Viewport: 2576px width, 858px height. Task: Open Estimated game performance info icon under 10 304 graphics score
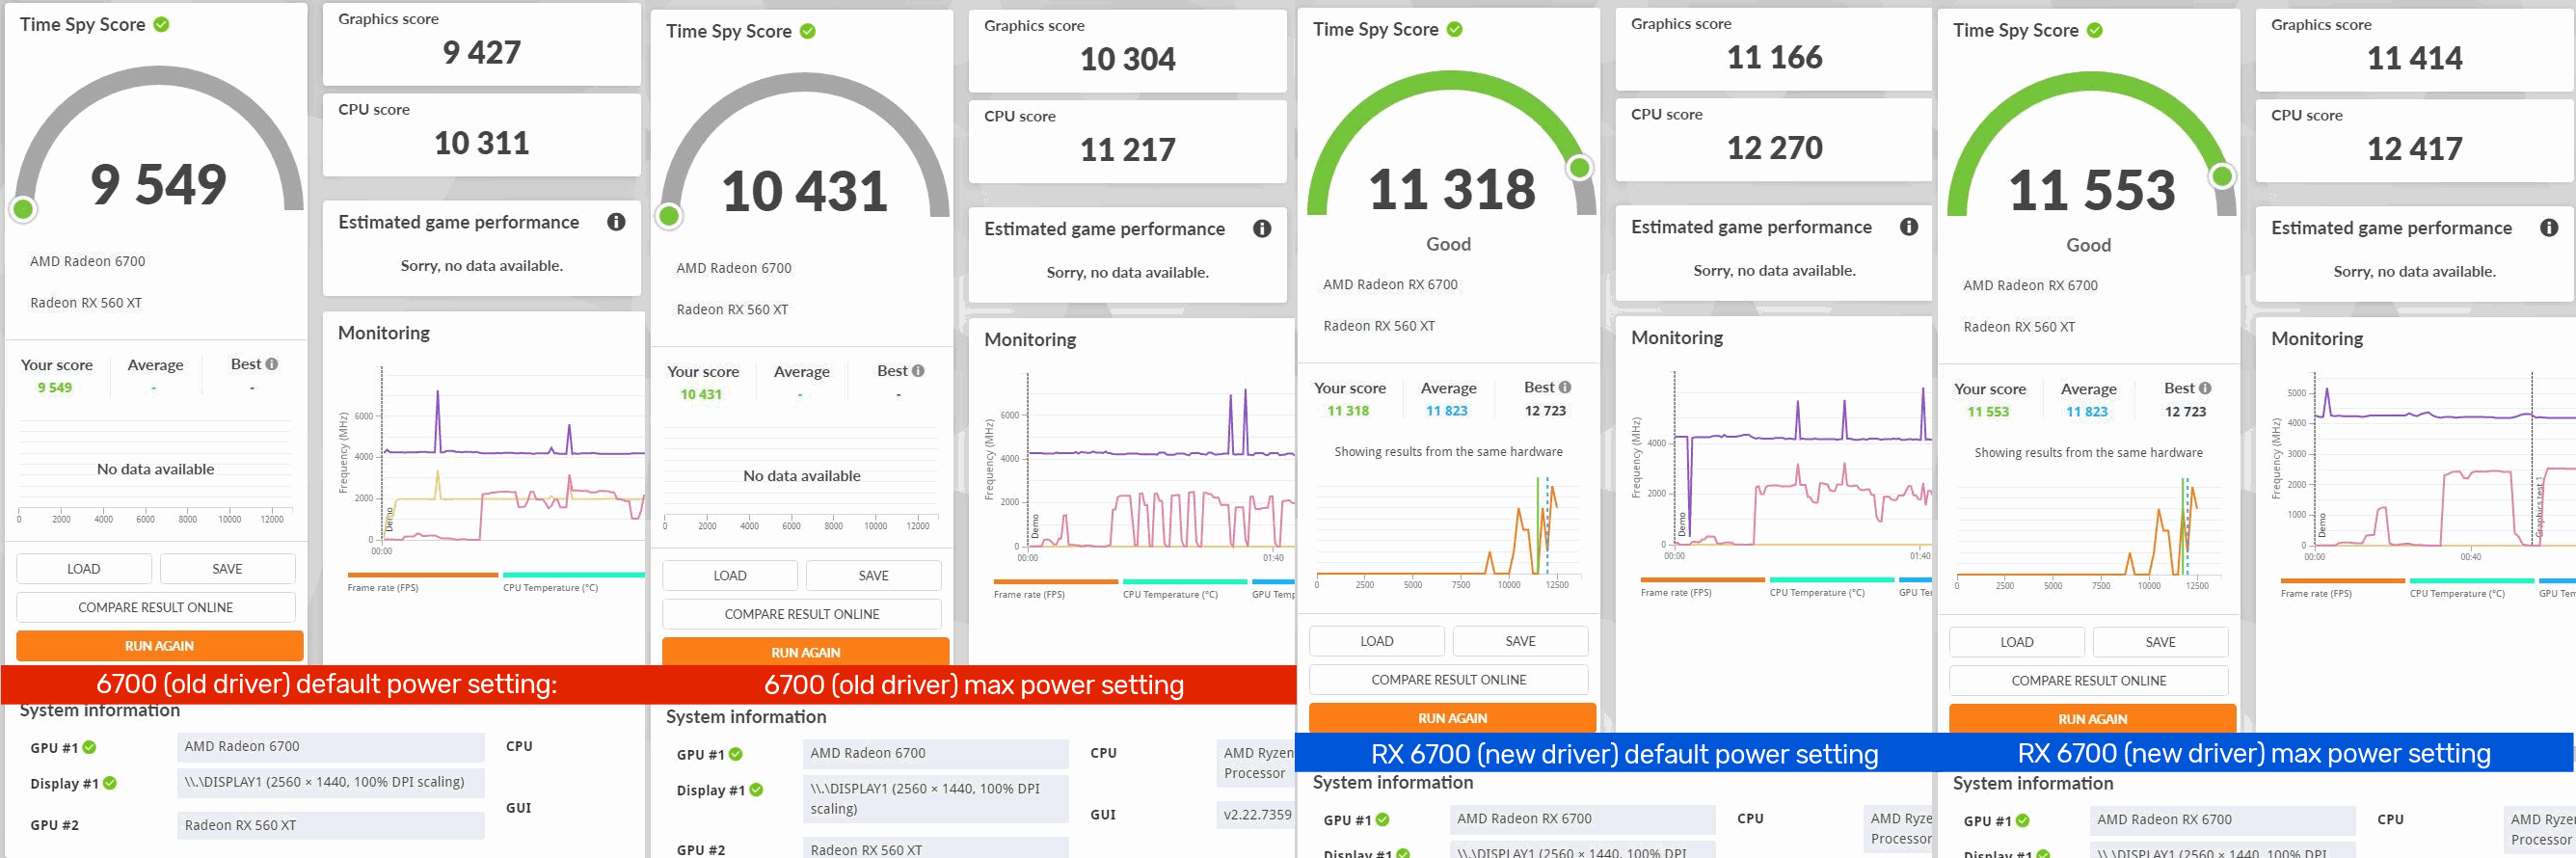coord(1262,229)
